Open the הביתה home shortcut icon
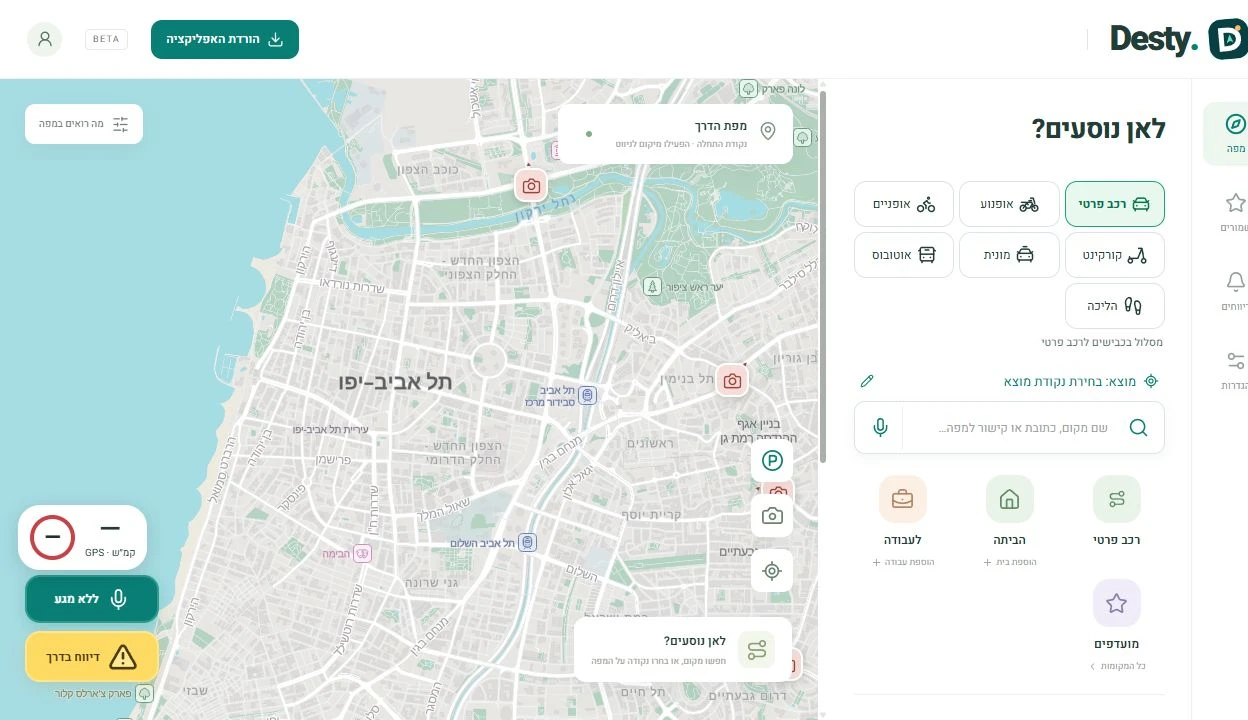The height and width of the screenshot is (720, 1248). pyautogui.click(x=1010, y=499)
